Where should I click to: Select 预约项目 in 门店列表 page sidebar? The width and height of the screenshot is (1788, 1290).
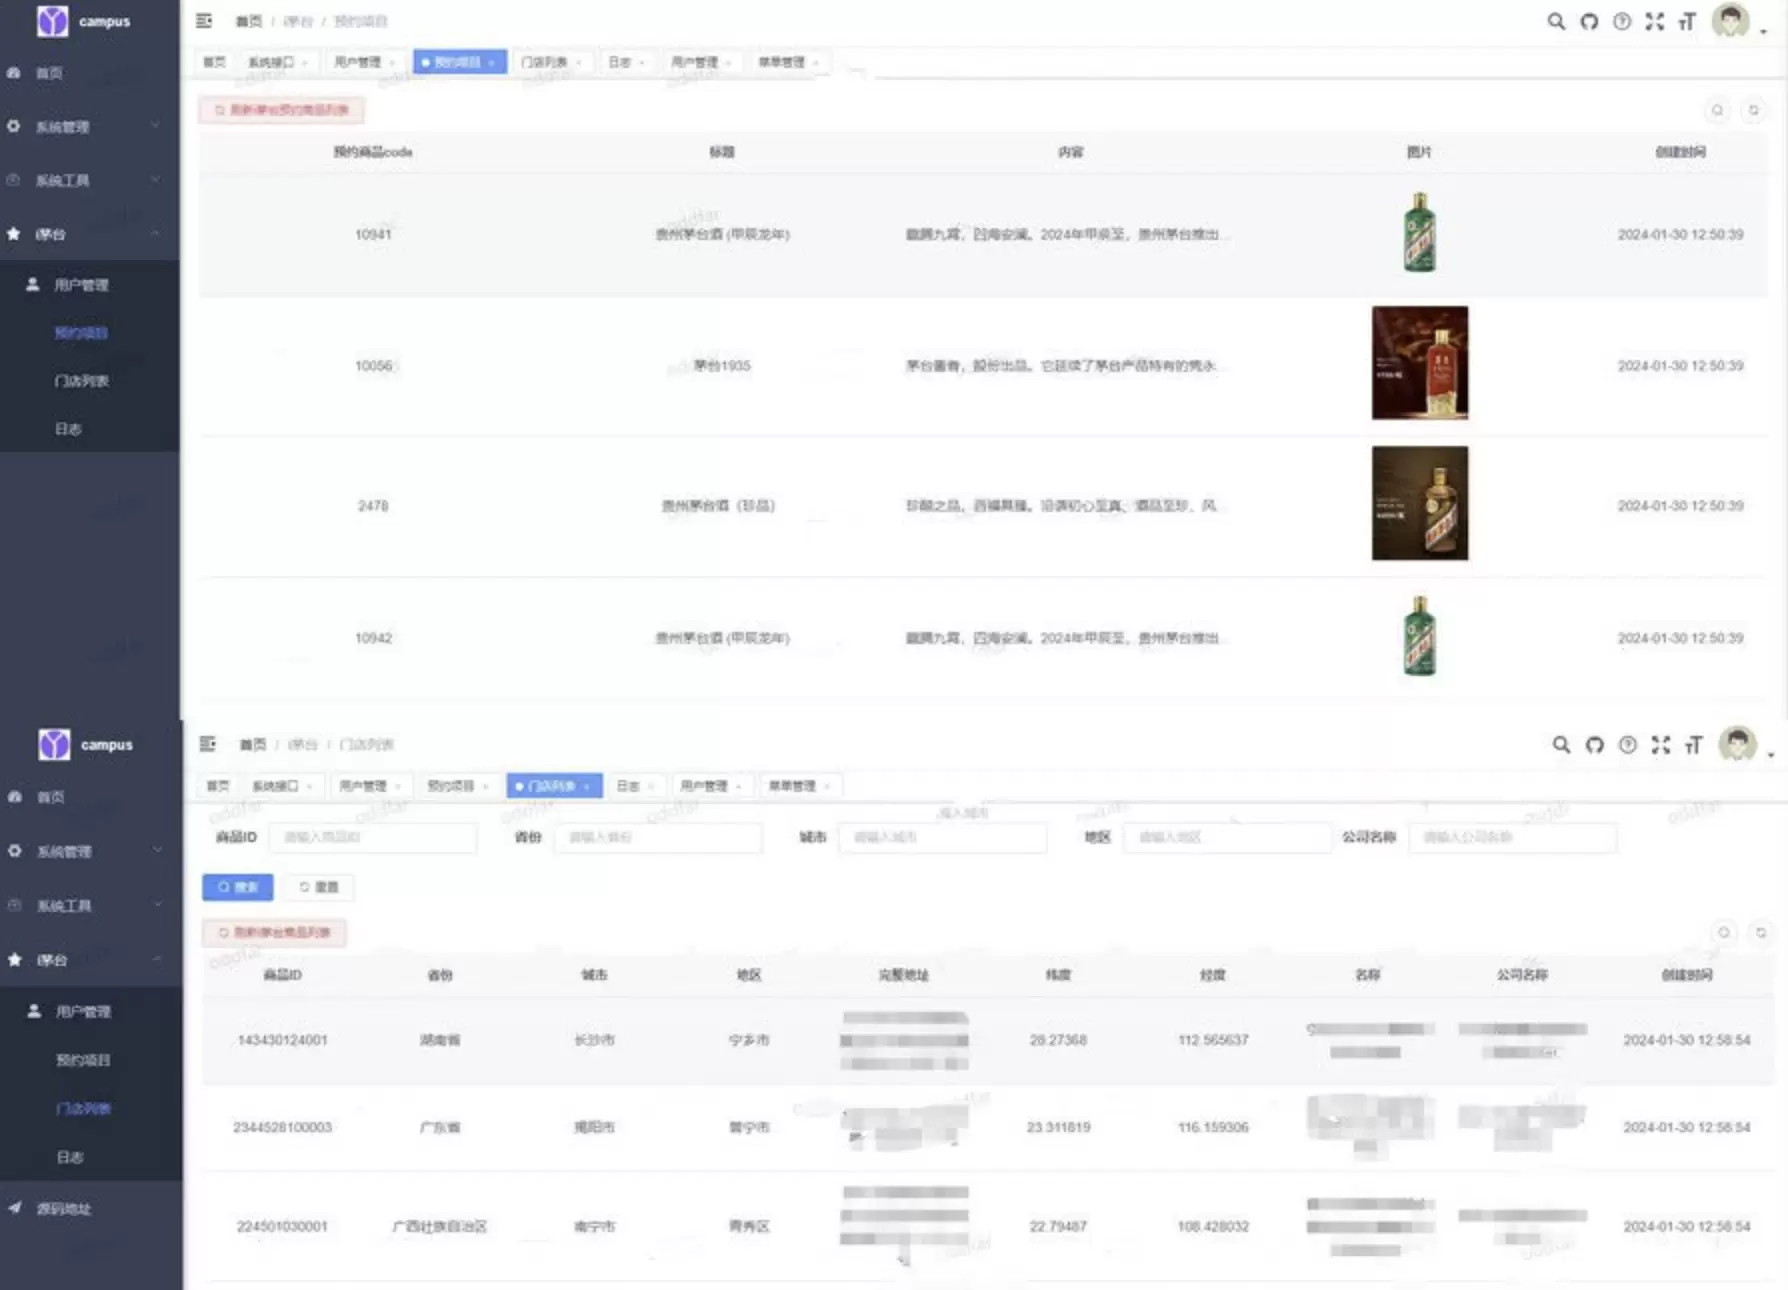point(91,1060)
